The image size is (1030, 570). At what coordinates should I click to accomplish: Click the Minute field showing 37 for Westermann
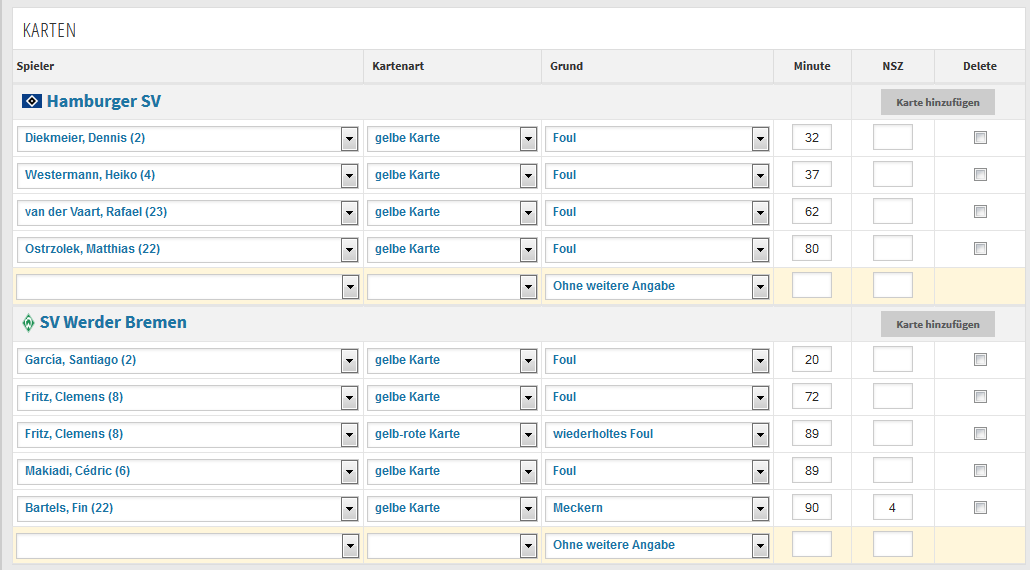pos(812,174)
